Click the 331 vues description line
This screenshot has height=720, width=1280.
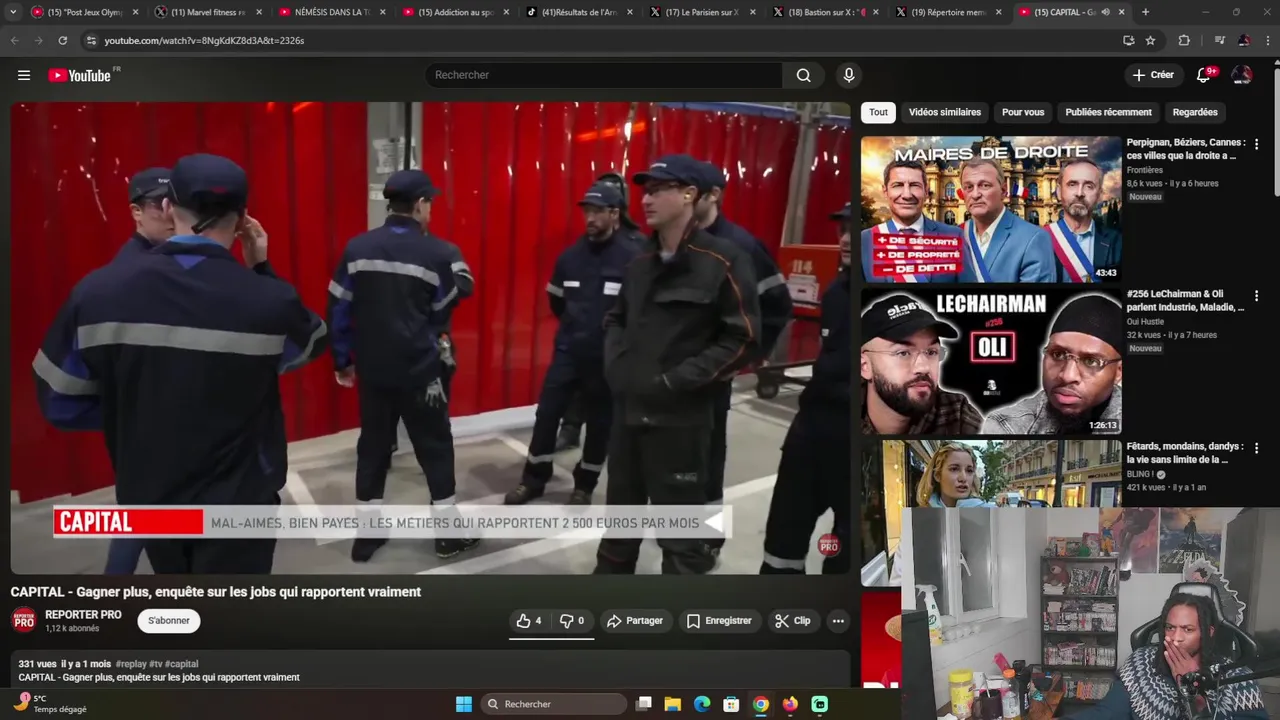click(x=108, y=664)
